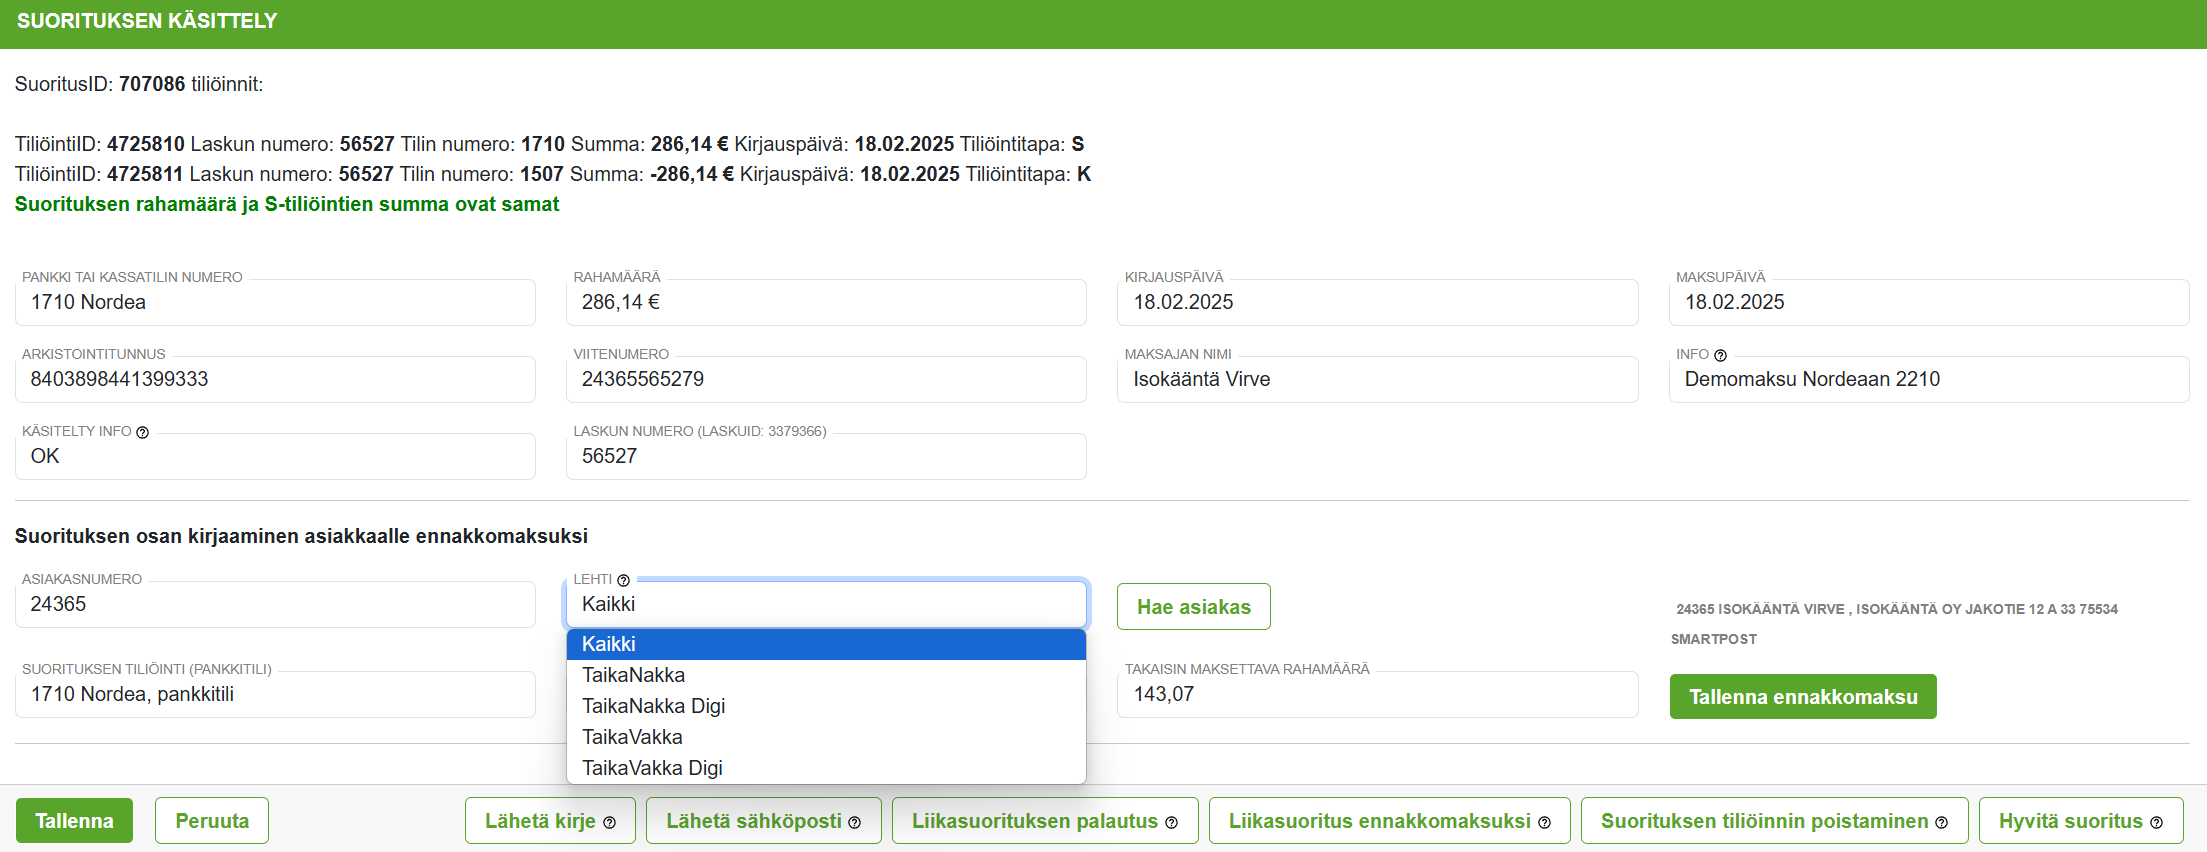Viewport: 2207px width, 852px height.
Task: Click SuoritusID value 707086
Action: pyautogui.click(x=152, y=84)
